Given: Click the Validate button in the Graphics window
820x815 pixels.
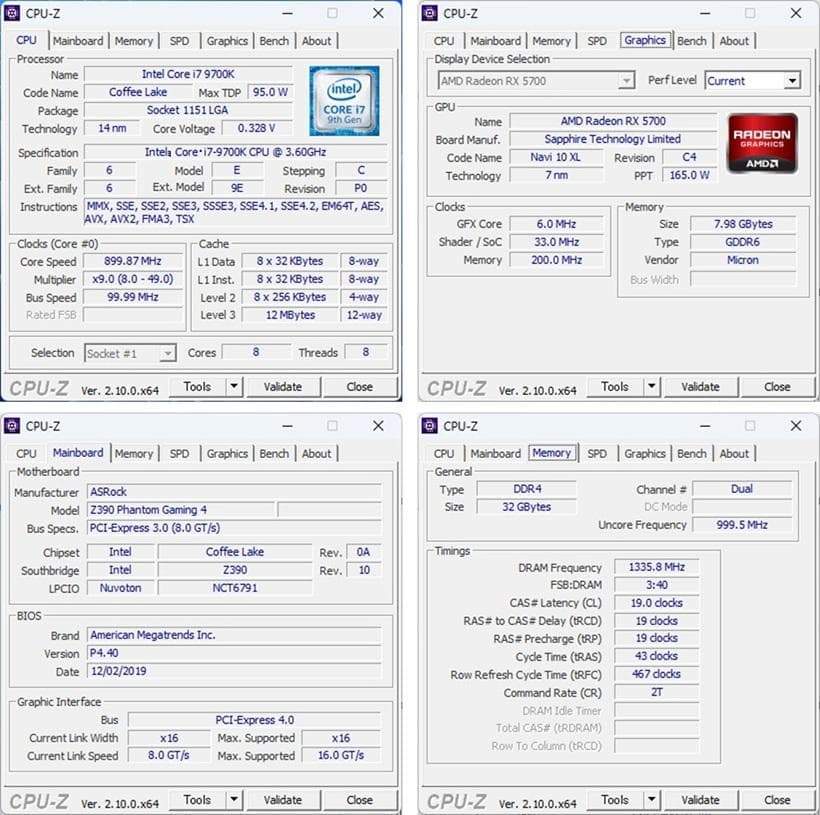Looking at the screenshot, I should click(x=701, y=386).
